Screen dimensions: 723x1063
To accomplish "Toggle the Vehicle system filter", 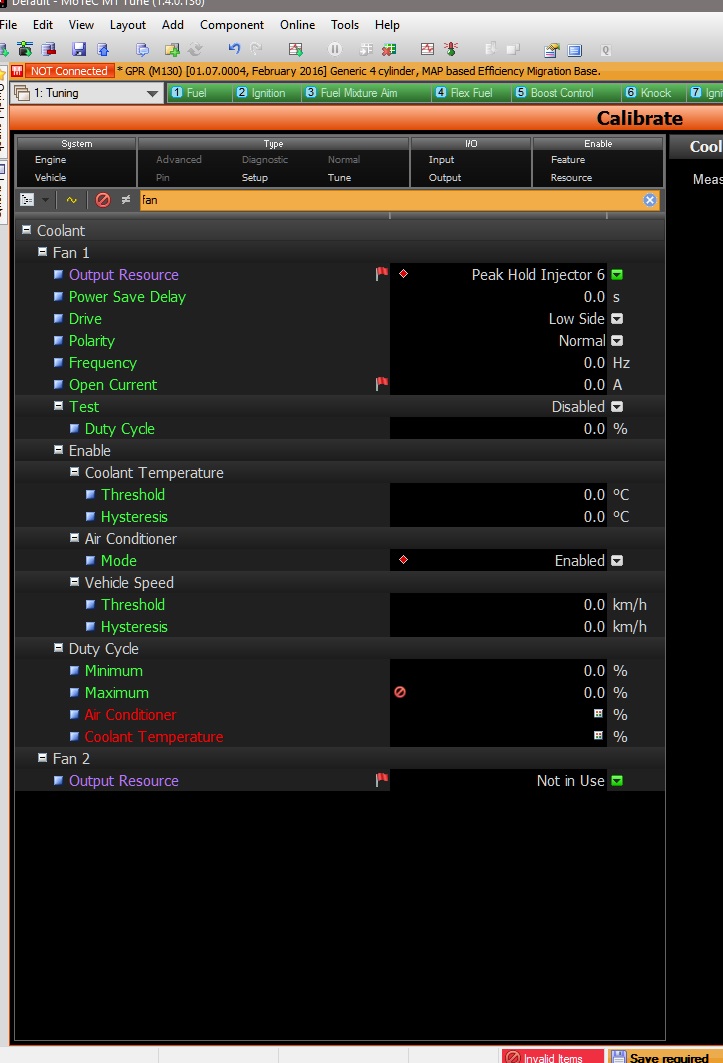I will point(51,178).
